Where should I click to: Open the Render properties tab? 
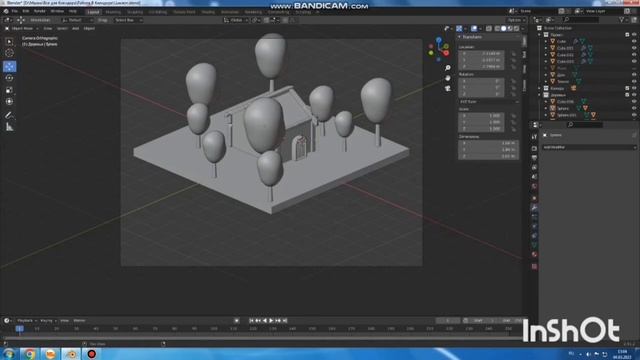pyautogui.click(x=534, y=149)
